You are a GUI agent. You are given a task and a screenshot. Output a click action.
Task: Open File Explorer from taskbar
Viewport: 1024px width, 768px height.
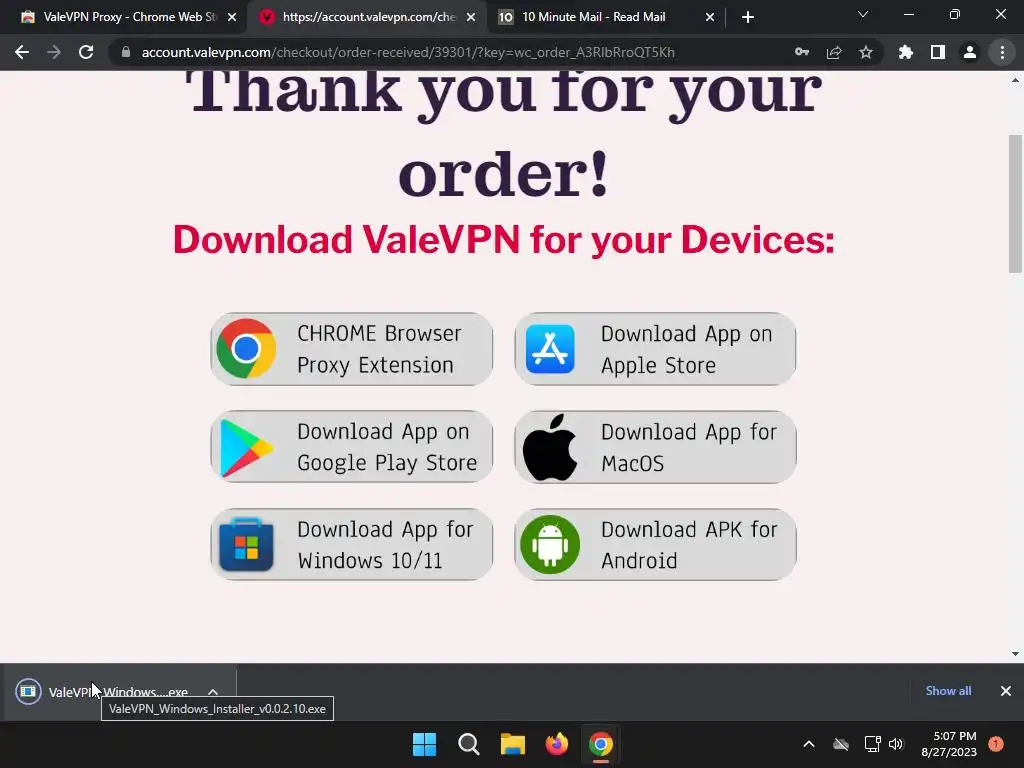(513, 744)
